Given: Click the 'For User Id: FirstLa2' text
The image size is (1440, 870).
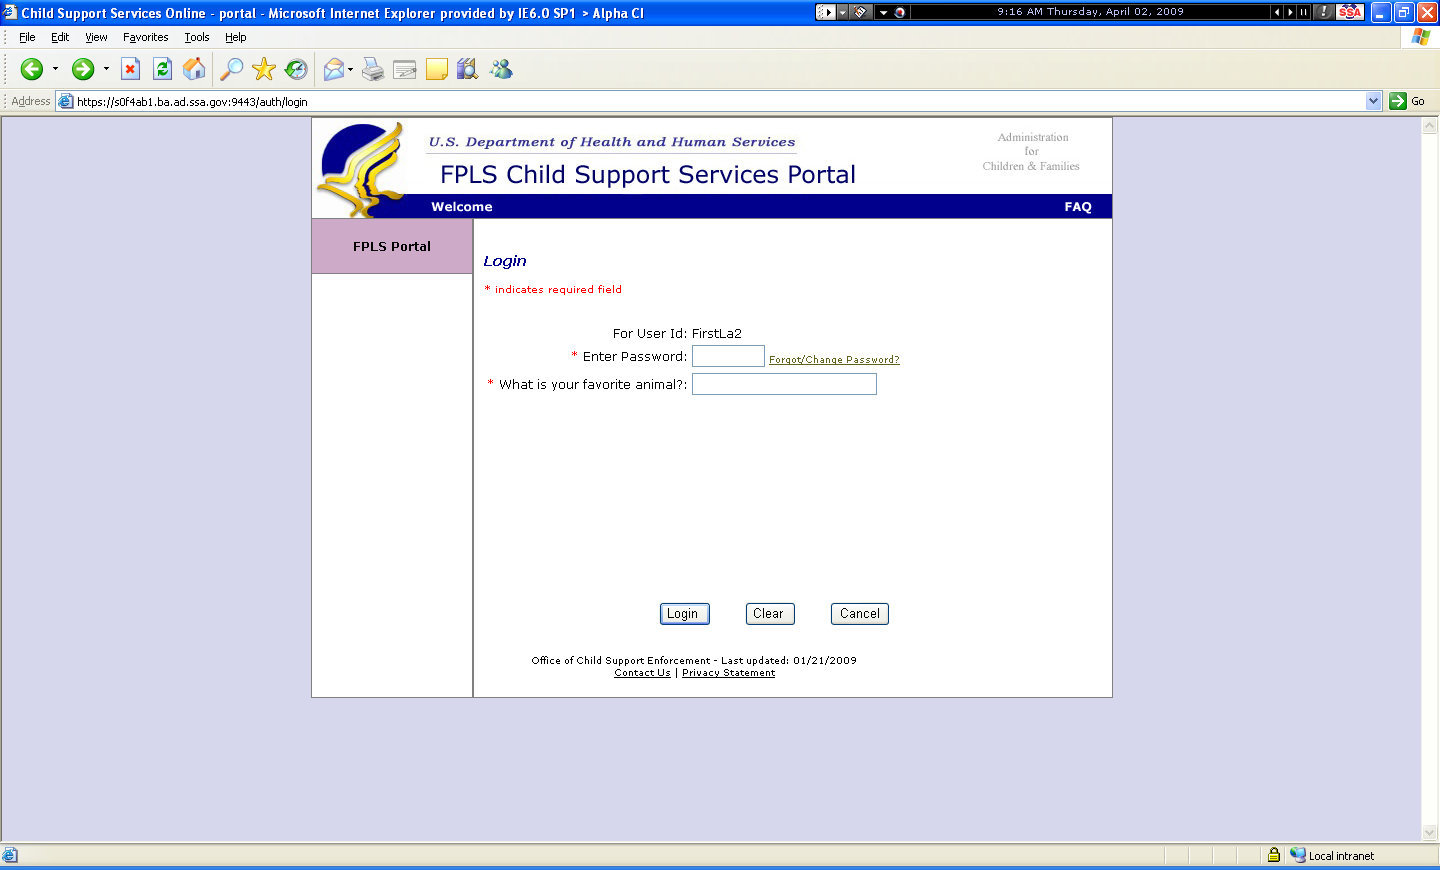Looking at the screenshot, I should tap(677, 333).
